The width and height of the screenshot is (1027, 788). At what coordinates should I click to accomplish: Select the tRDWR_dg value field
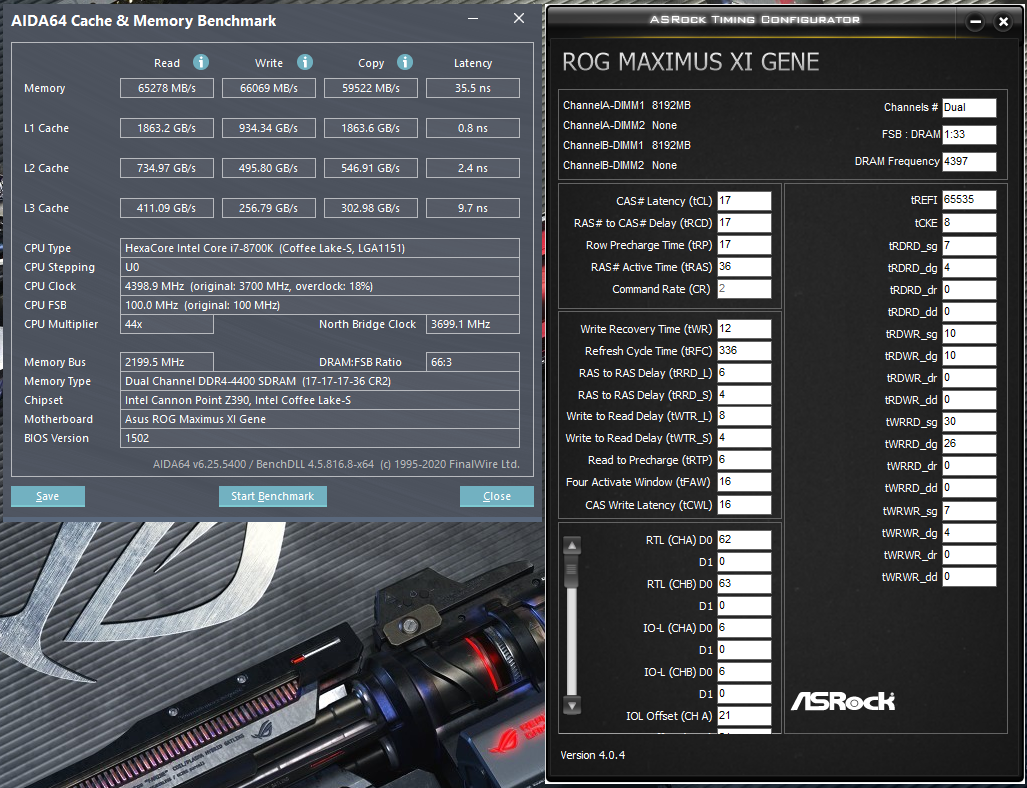coord(969,356)
